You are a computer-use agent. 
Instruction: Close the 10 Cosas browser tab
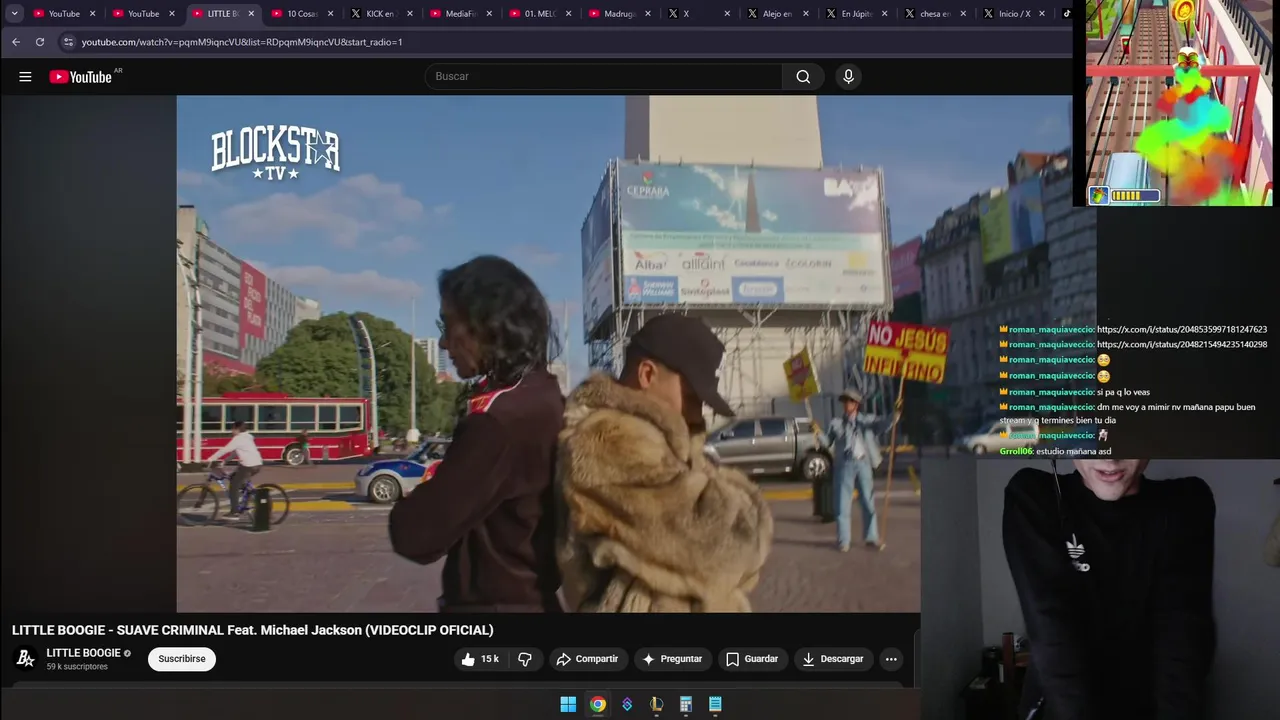coord(330,14)
